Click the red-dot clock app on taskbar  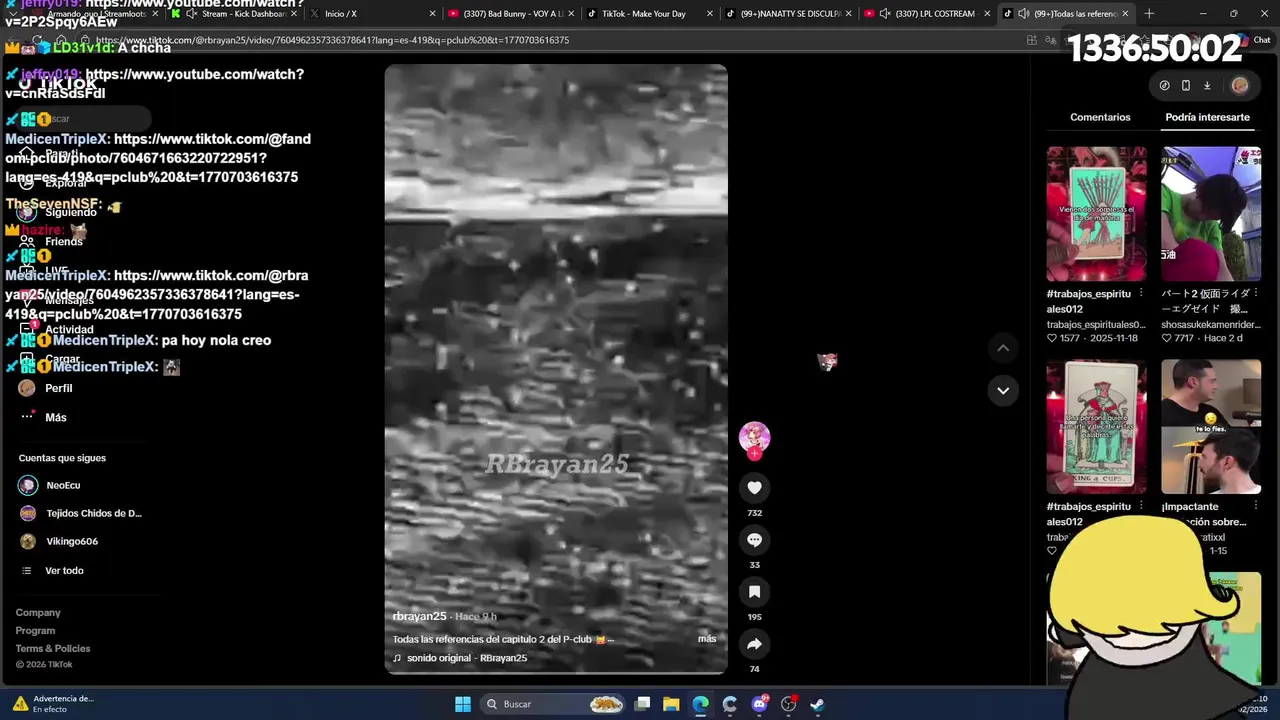pyautogui.click(x=788, y=704)
